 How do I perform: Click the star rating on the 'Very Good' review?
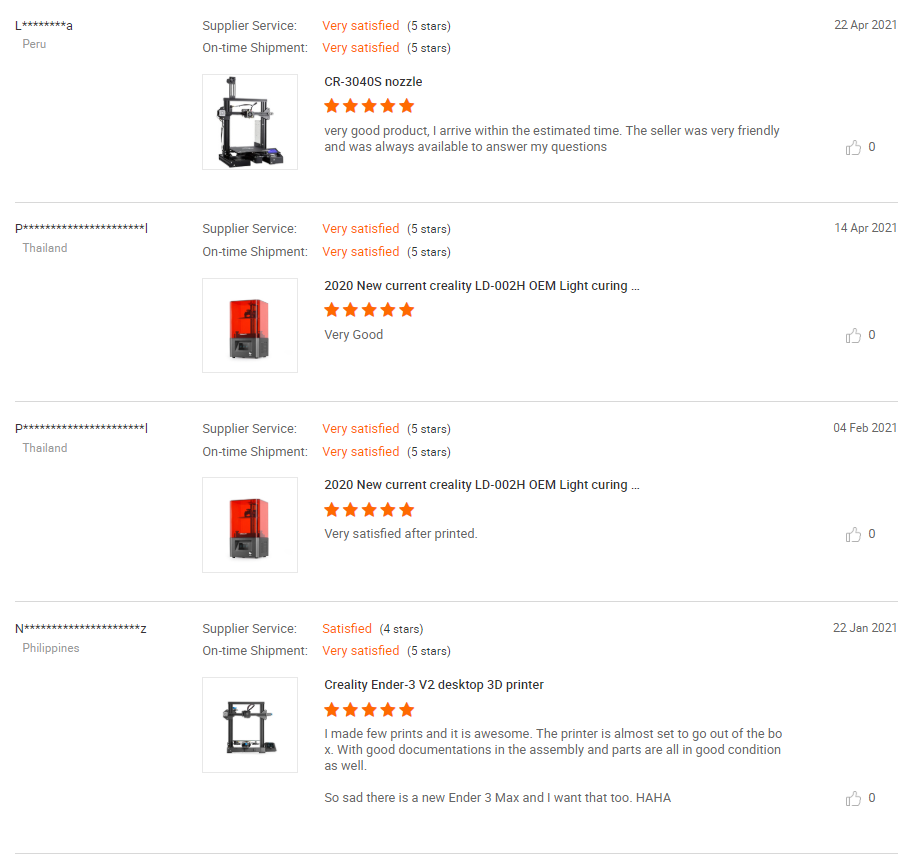[x=369, y=310]
